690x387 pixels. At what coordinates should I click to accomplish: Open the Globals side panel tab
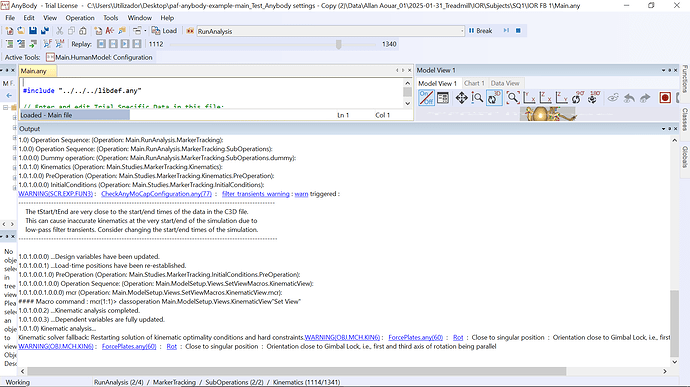tap(685, 157)
